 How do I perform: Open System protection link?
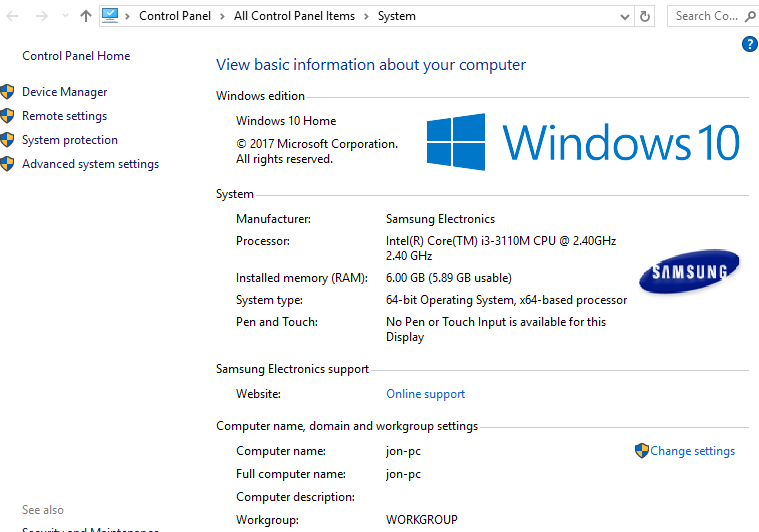70,140
